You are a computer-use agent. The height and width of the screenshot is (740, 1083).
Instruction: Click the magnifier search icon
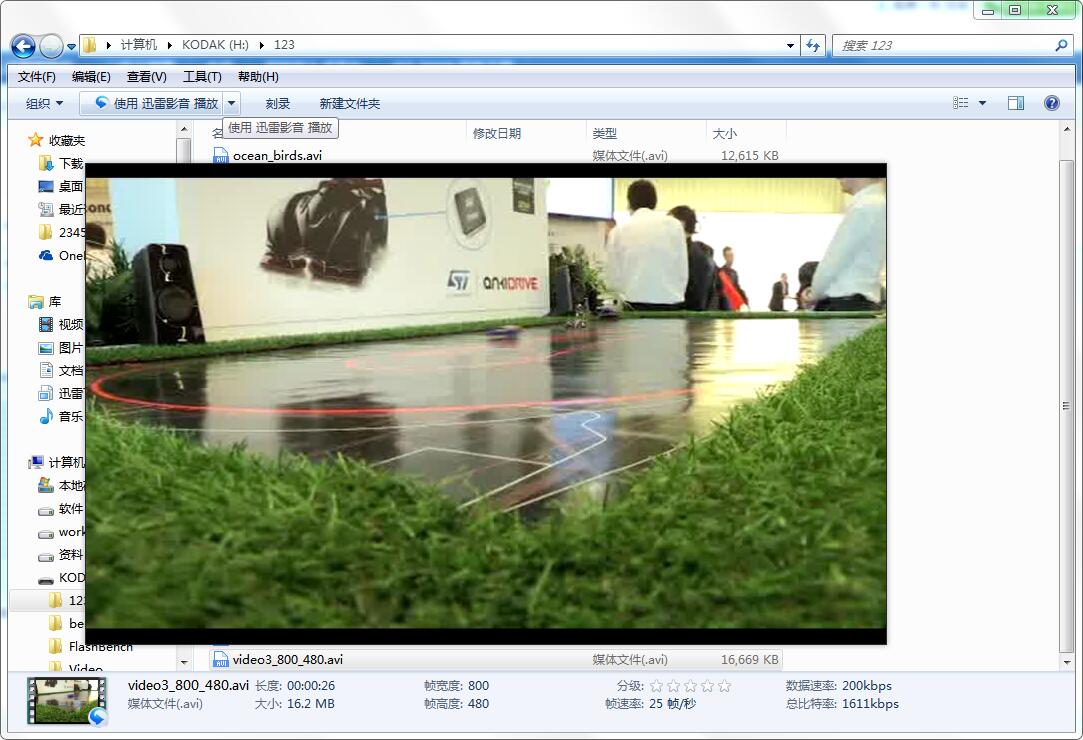(x=1062, y=46)
